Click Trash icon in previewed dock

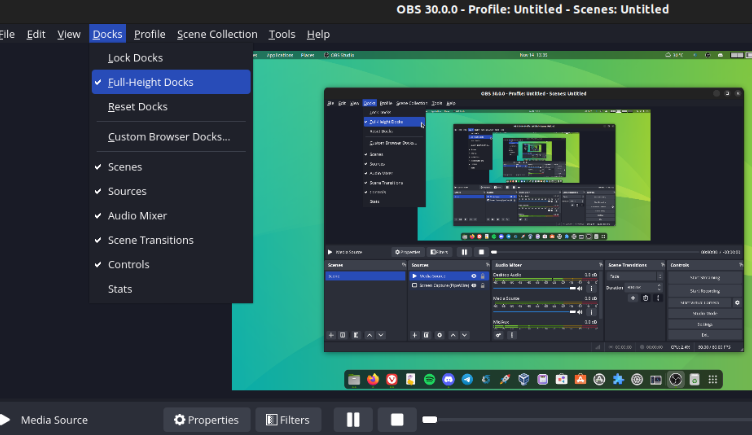[694, 380]
